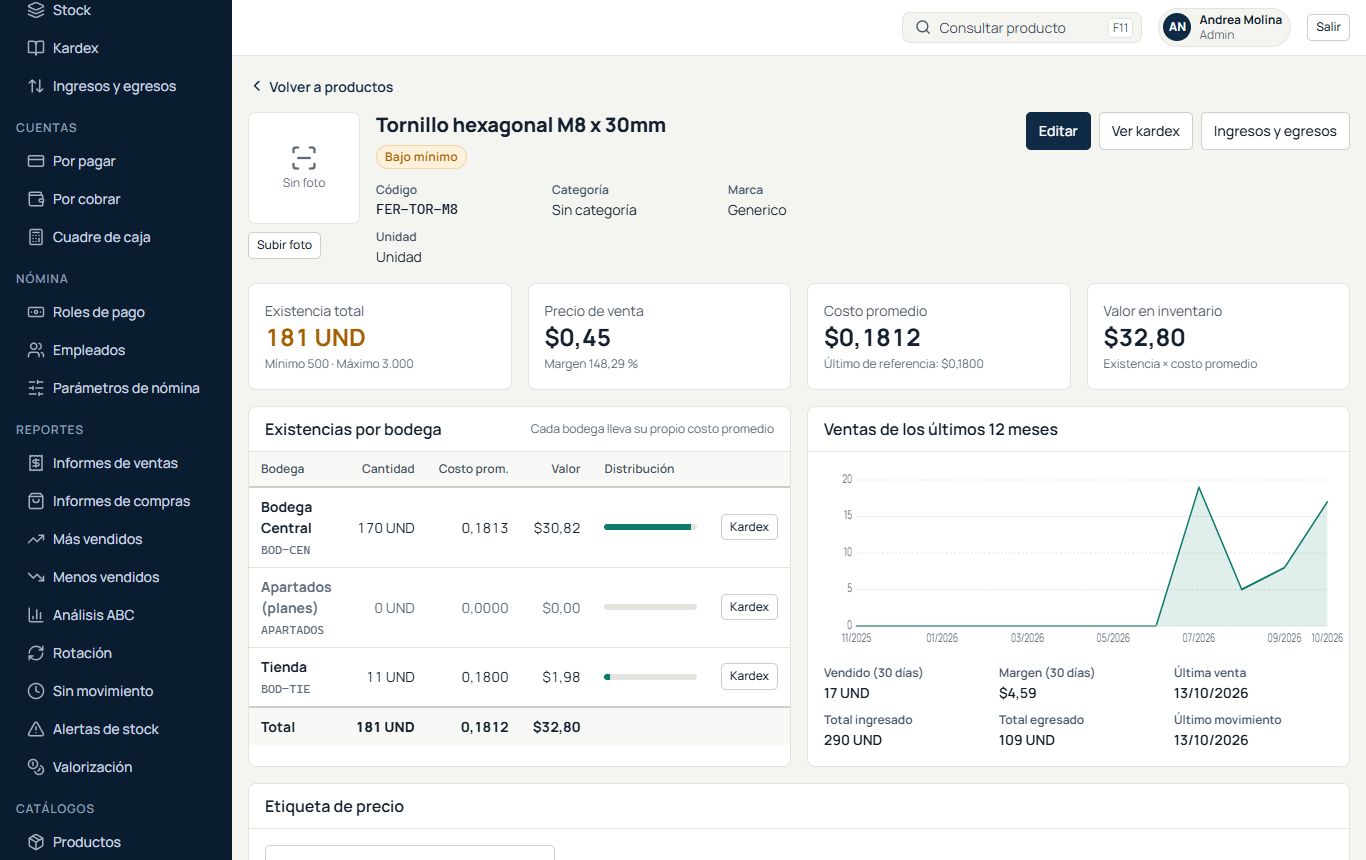Click the Por pagar card icon
The image size is (1366, 860).
point(36,161)
